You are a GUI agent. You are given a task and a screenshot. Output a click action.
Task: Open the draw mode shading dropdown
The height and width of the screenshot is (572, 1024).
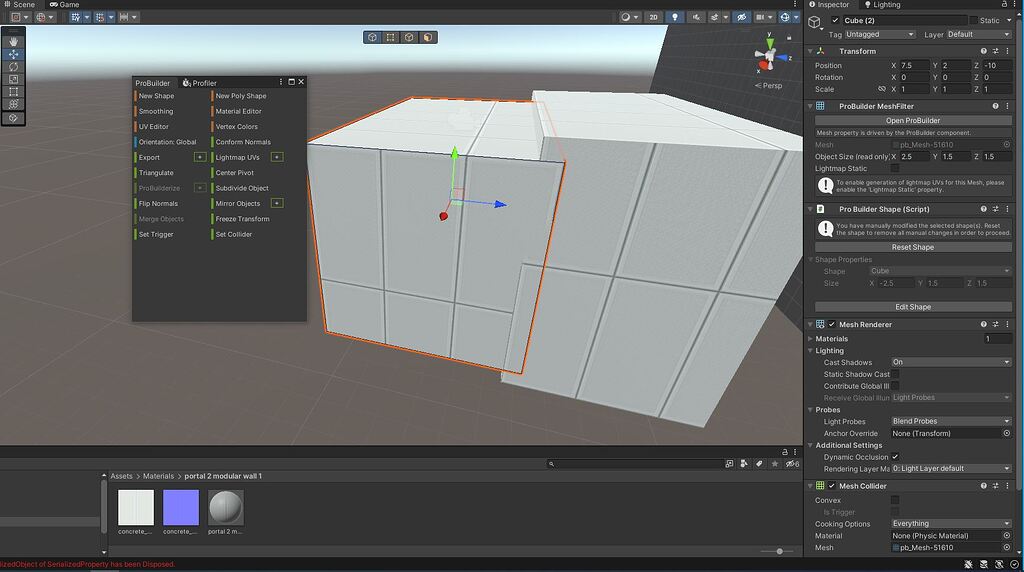click(630, 17)
